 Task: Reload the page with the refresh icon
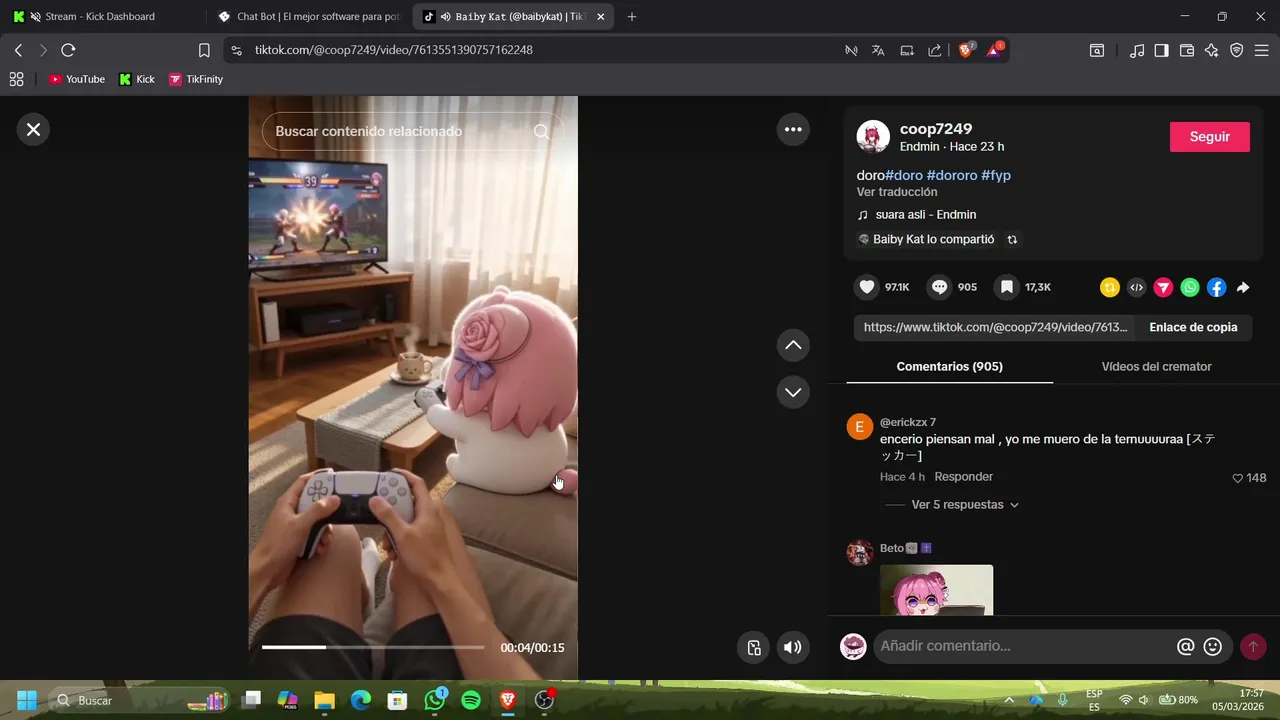(x=68, y=50)
